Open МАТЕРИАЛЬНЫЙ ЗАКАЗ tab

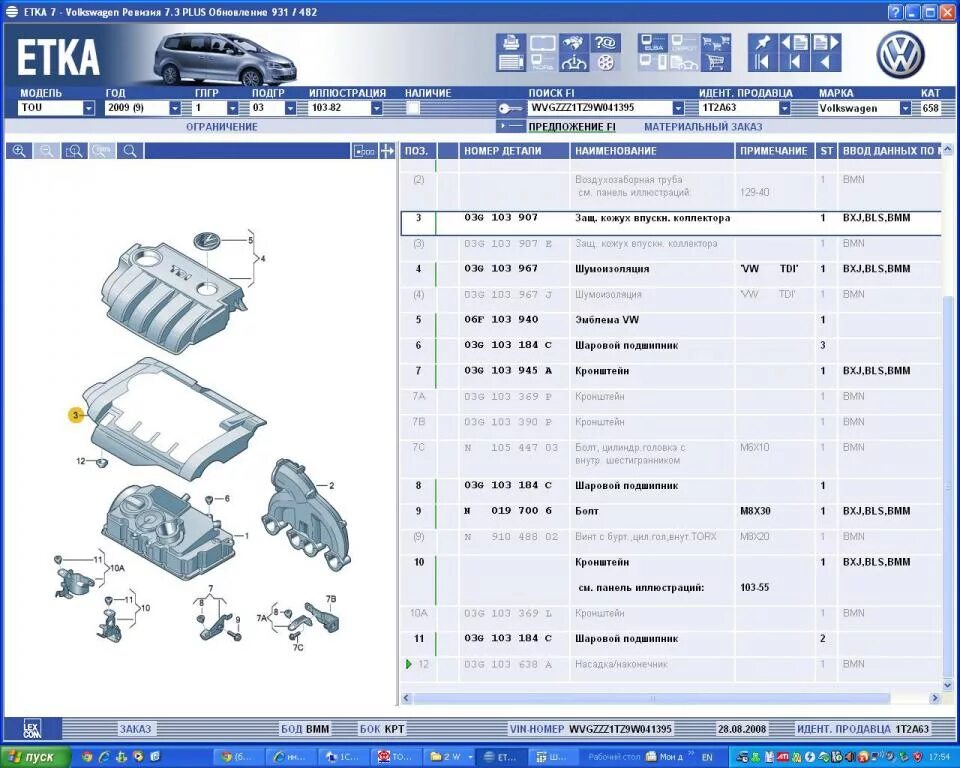[x=703, y=127]
